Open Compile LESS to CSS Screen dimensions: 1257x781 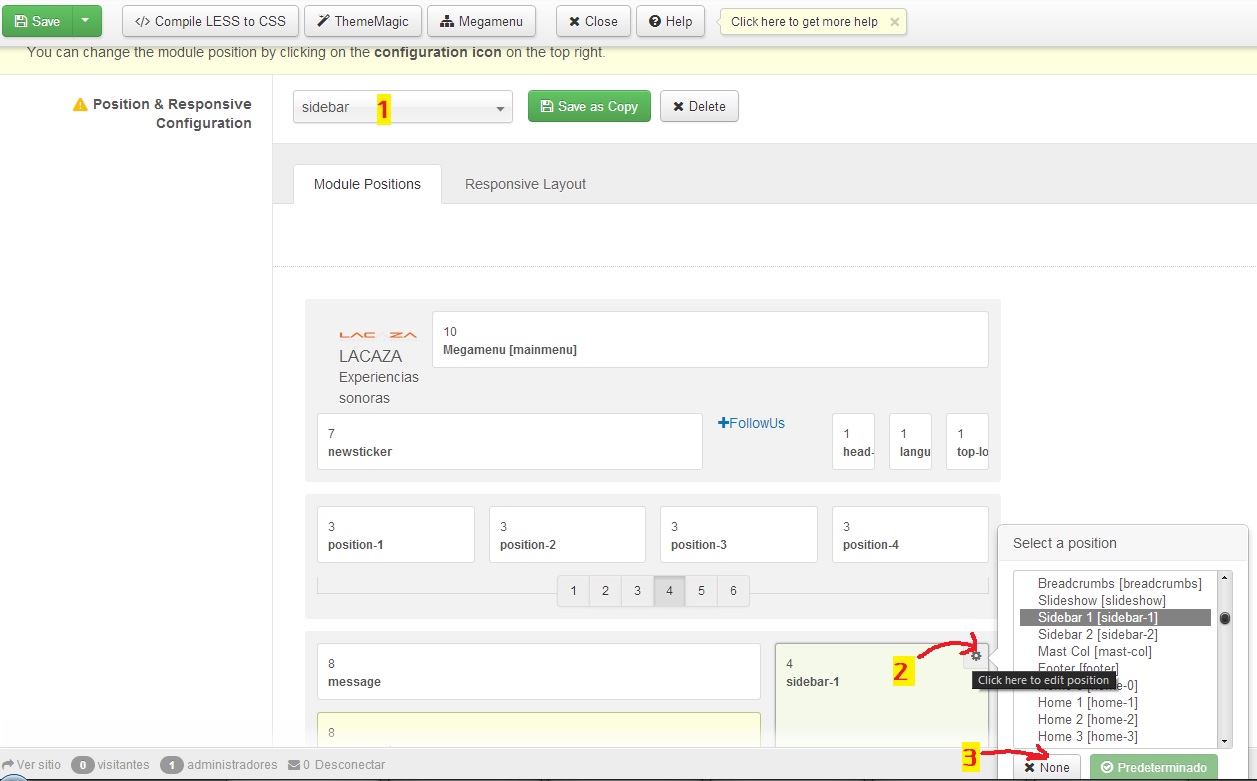[210, 21]
